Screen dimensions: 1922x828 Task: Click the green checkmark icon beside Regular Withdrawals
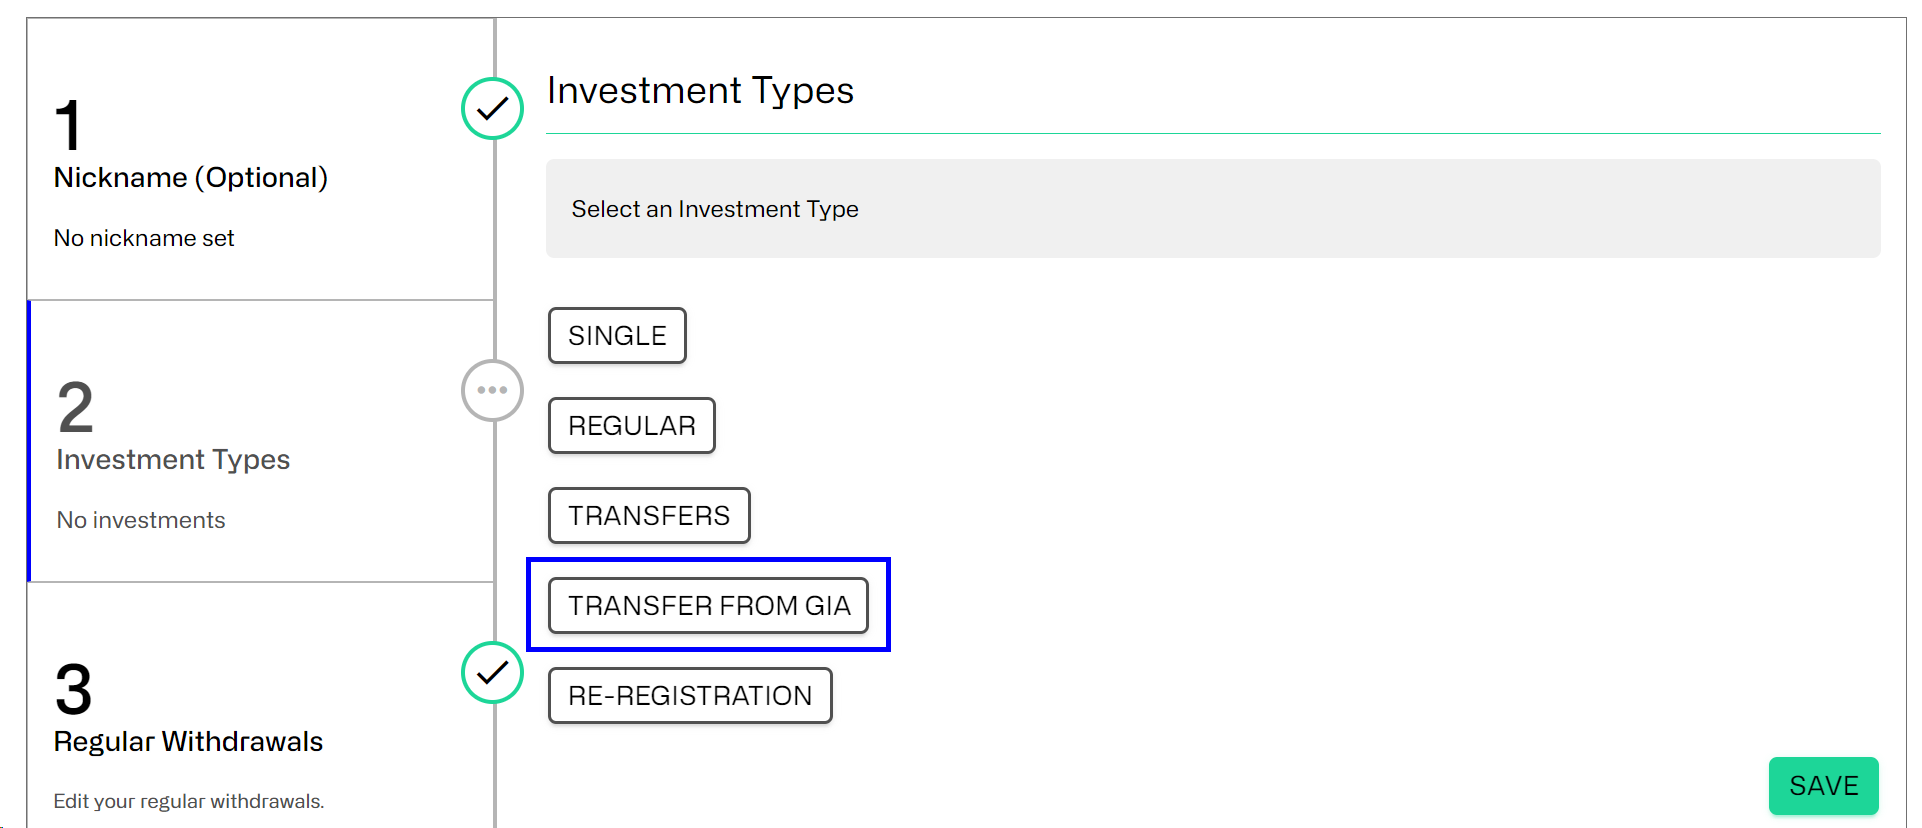(x=492, y=672)
